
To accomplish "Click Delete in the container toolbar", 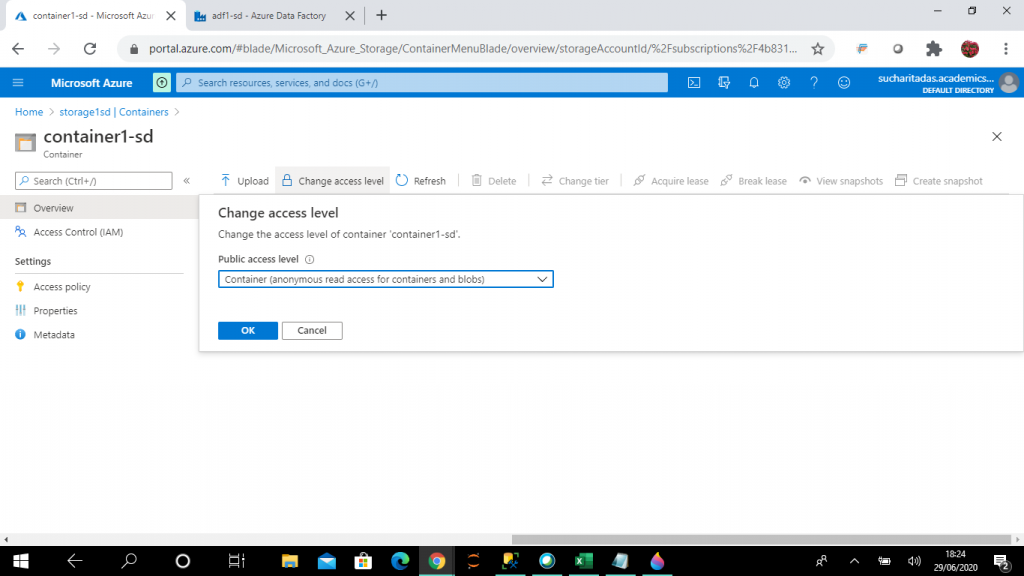I will 494,181.
